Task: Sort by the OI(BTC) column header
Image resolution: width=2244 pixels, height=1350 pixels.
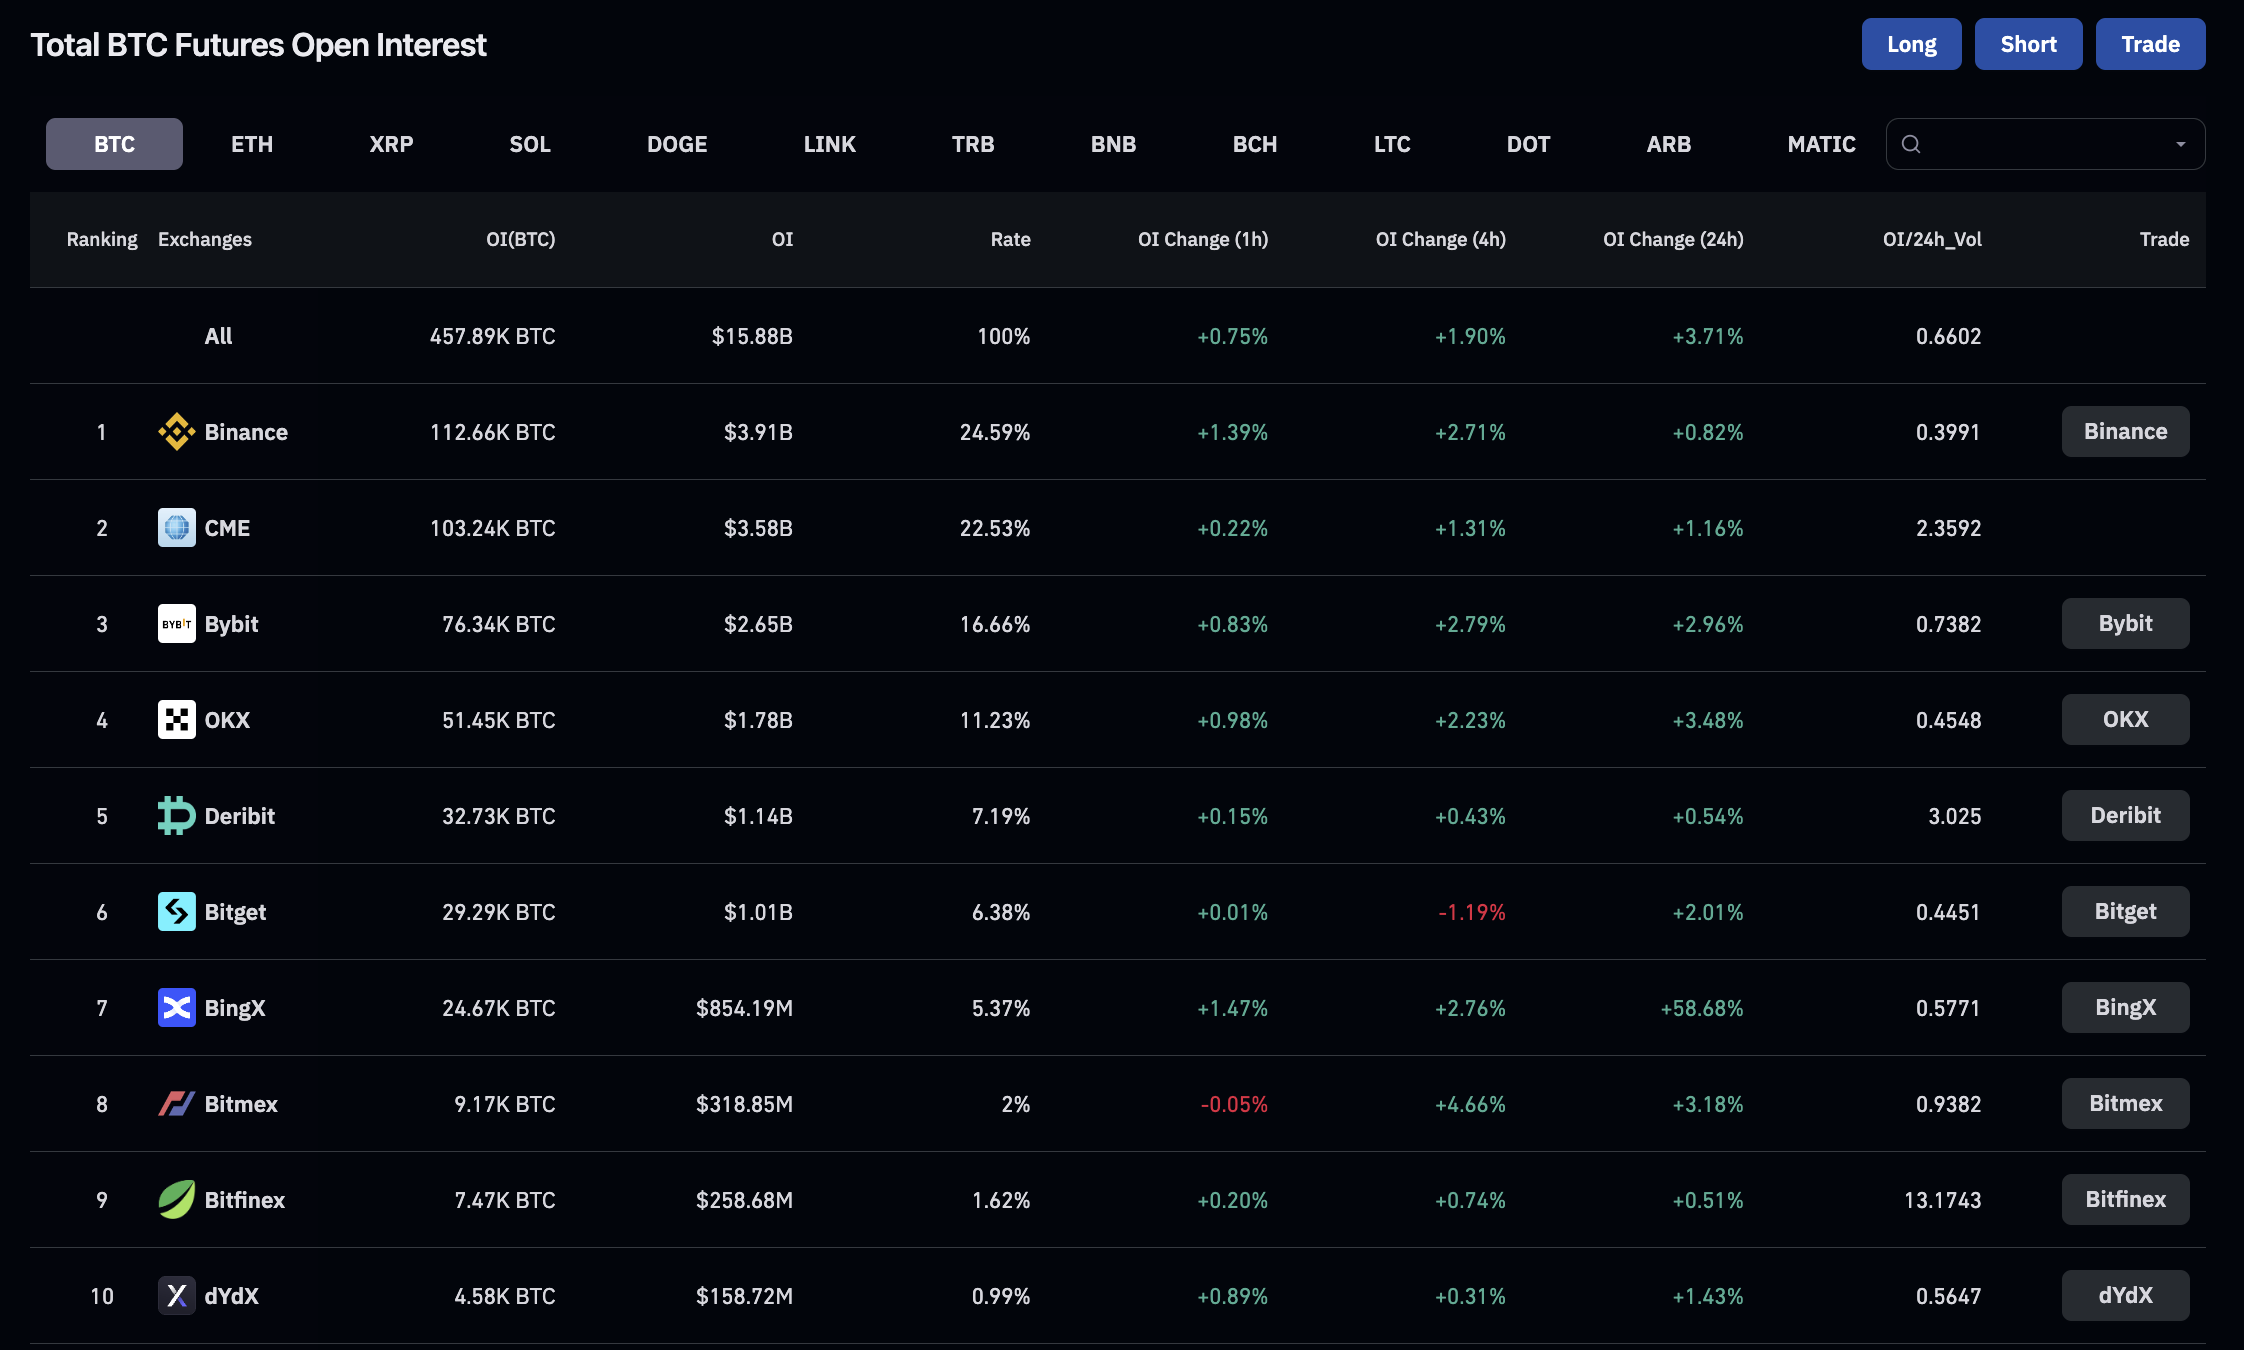Action: pyautogui.click(x=520, y=239)
